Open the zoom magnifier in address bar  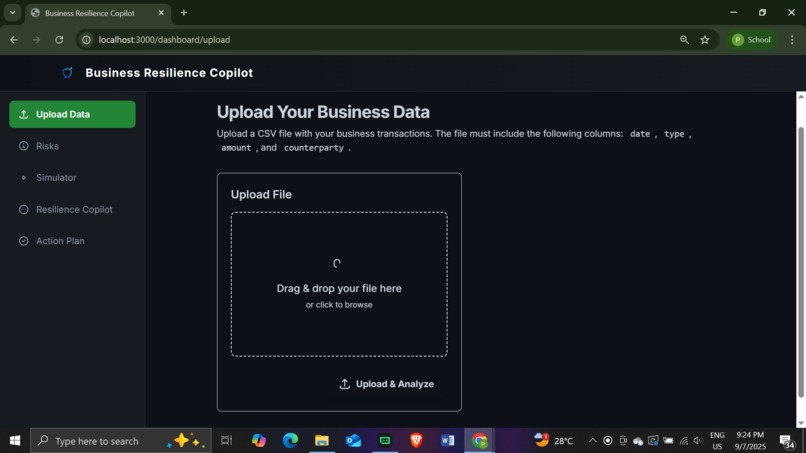point(684,40)
